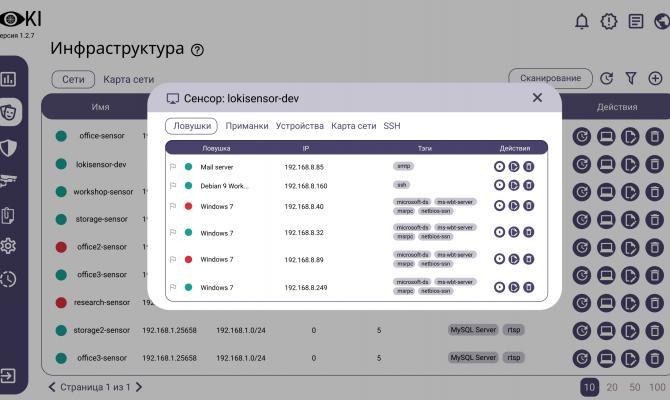Image resolution: width=670 pixels, height=400 pixels.
Task: Open the clipboard documents sidebar icon
Action: (x=8, y=215)
